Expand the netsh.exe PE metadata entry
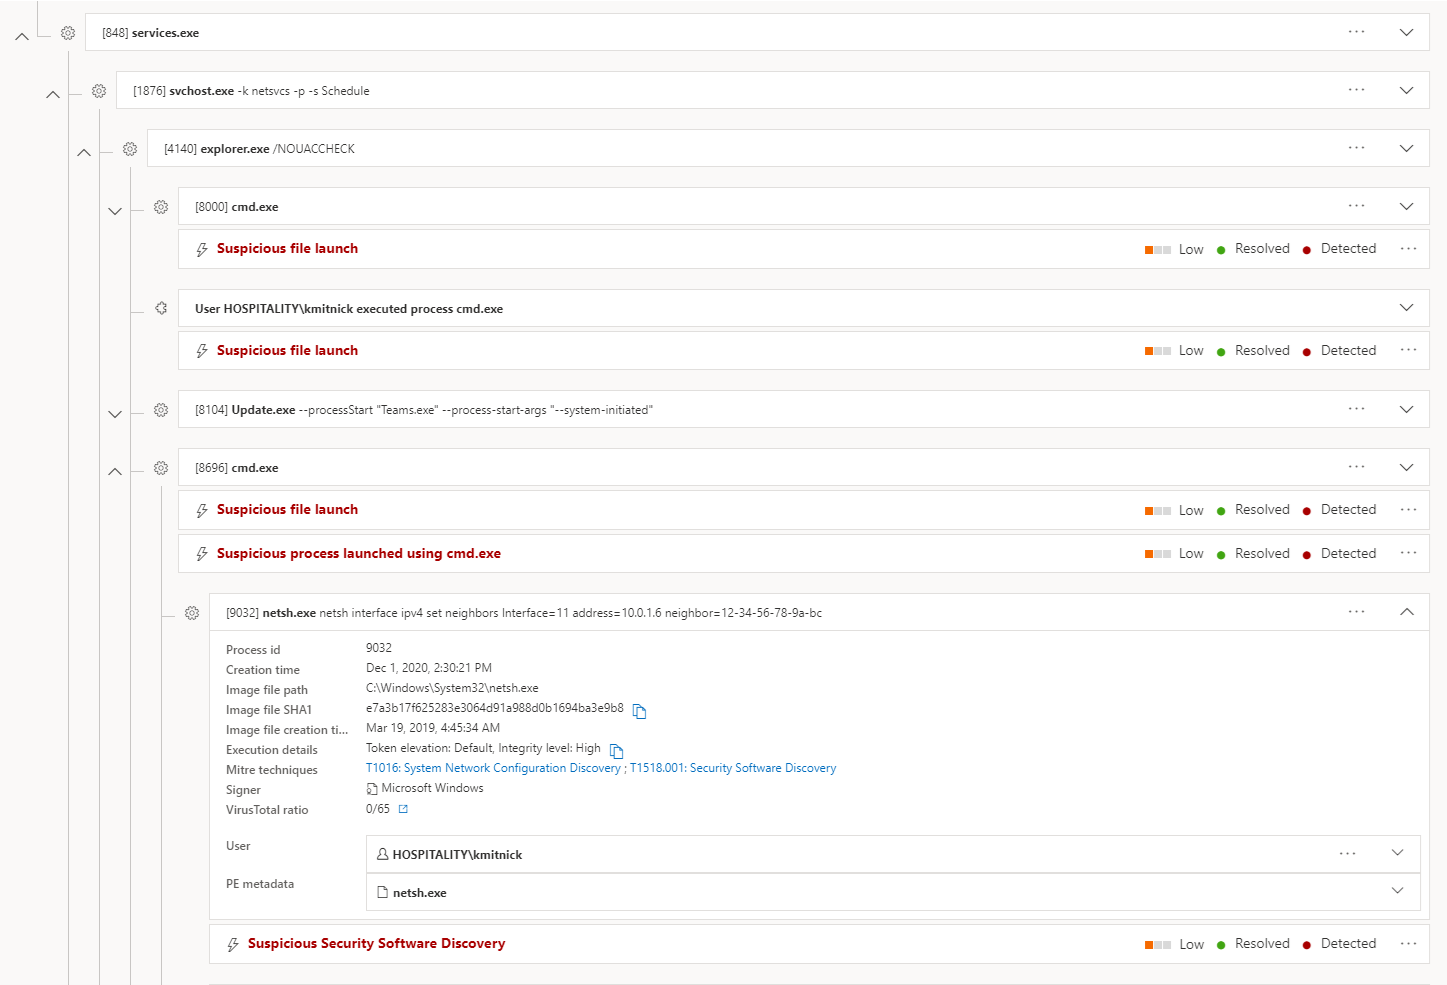 point(1397,891)
